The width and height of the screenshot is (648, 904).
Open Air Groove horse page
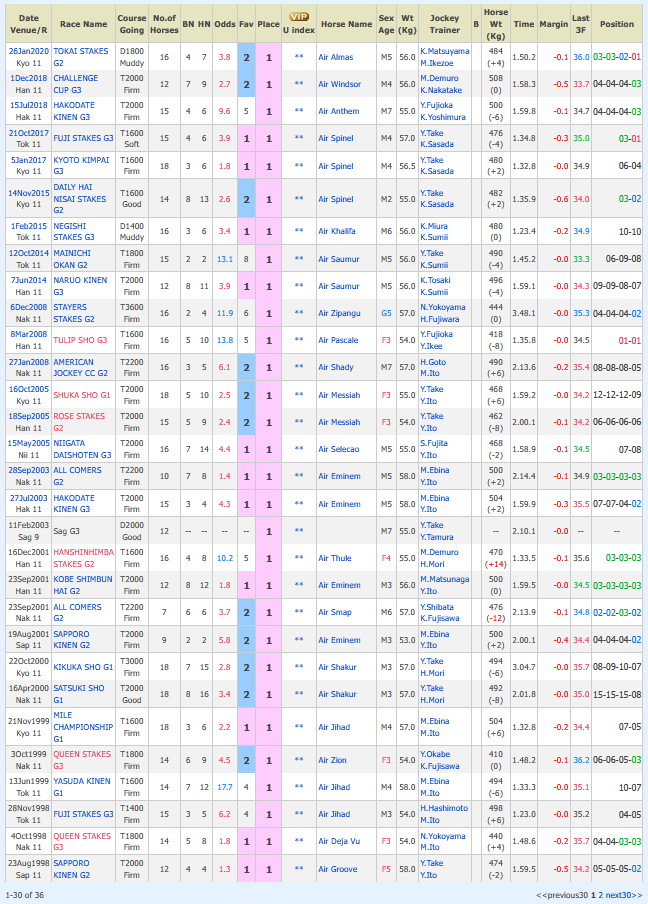[338, 869]
